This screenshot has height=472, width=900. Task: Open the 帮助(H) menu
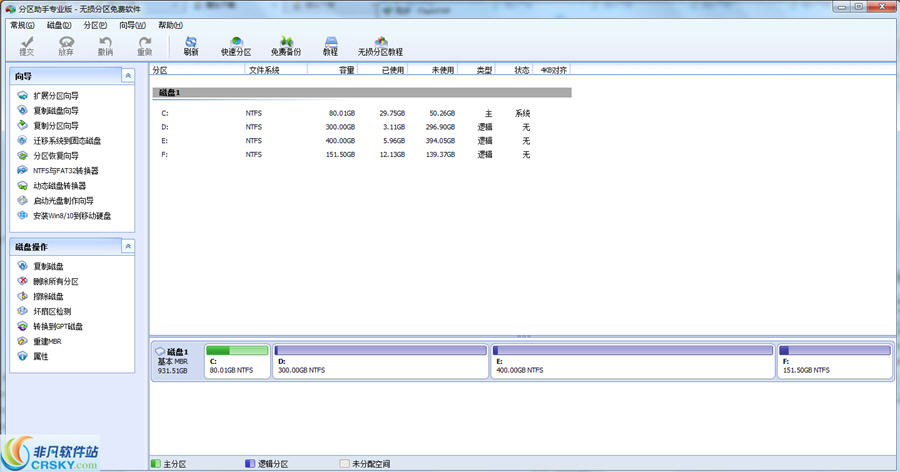(x=171, y=25)
